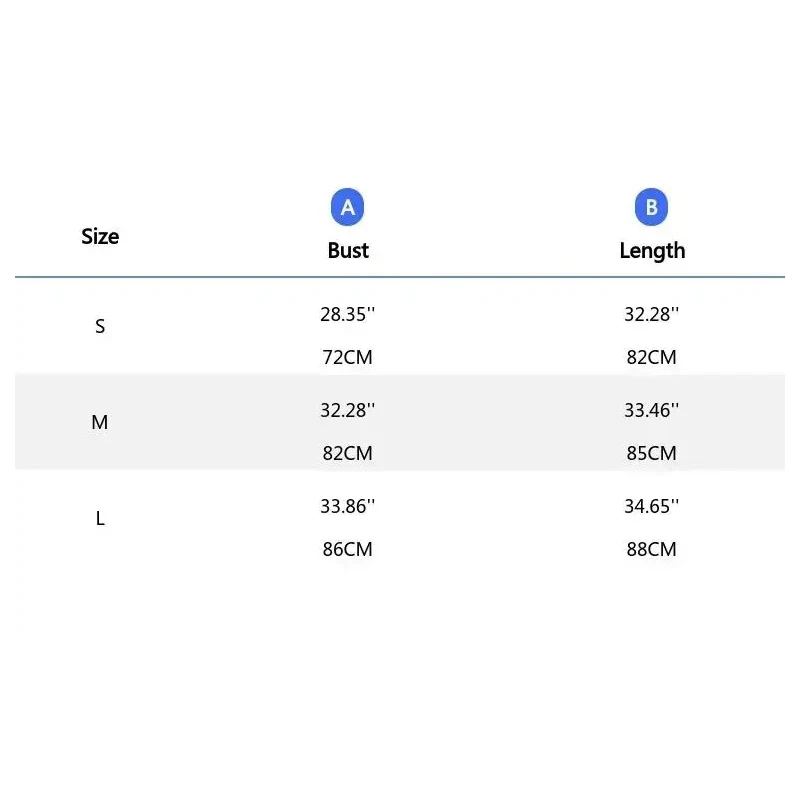Click the blue B badge icon
Viewport: 800px width, 800px height.
click(651, 207)
